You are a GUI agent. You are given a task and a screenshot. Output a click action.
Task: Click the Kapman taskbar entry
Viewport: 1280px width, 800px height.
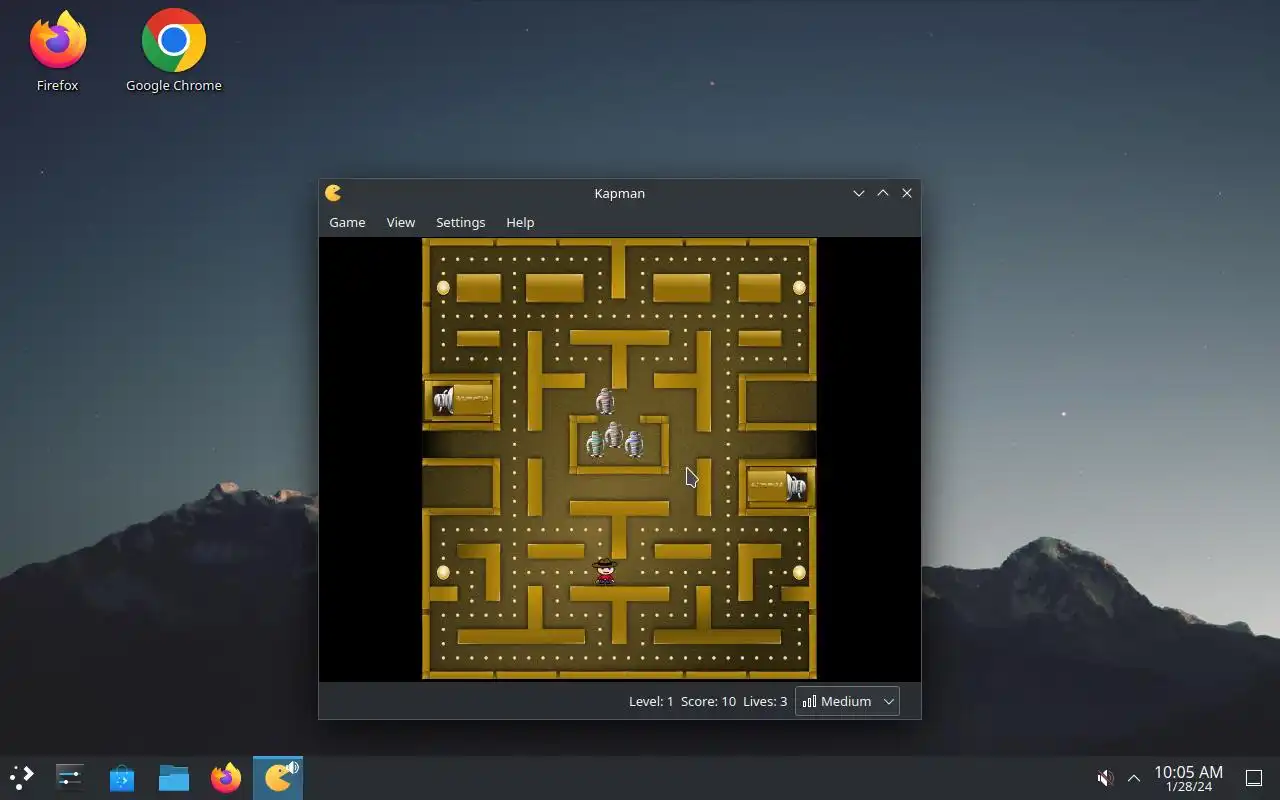[x=278, y=778]
